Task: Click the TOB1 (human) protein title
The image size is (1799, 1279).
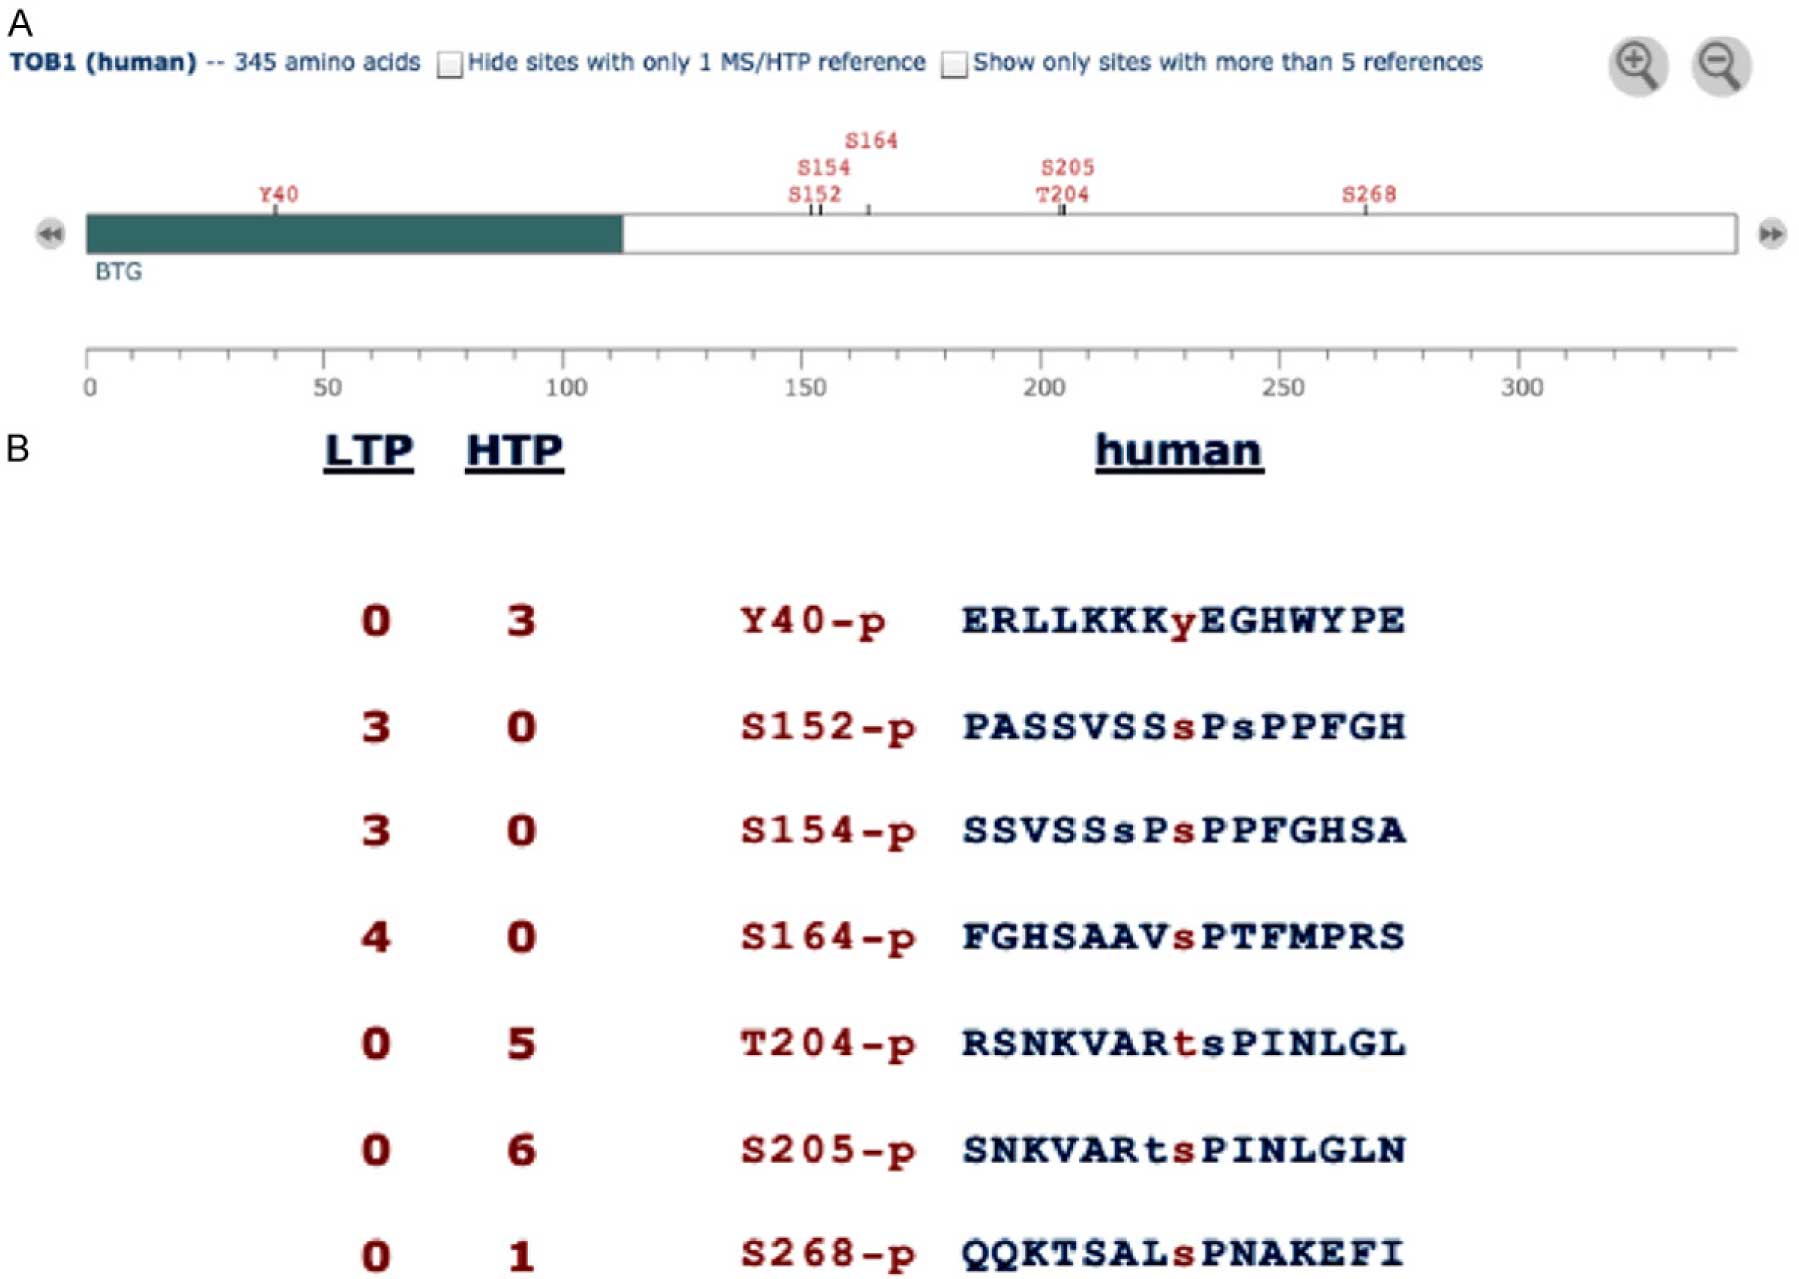Action: pyautogui.click(x=103, y=62)
